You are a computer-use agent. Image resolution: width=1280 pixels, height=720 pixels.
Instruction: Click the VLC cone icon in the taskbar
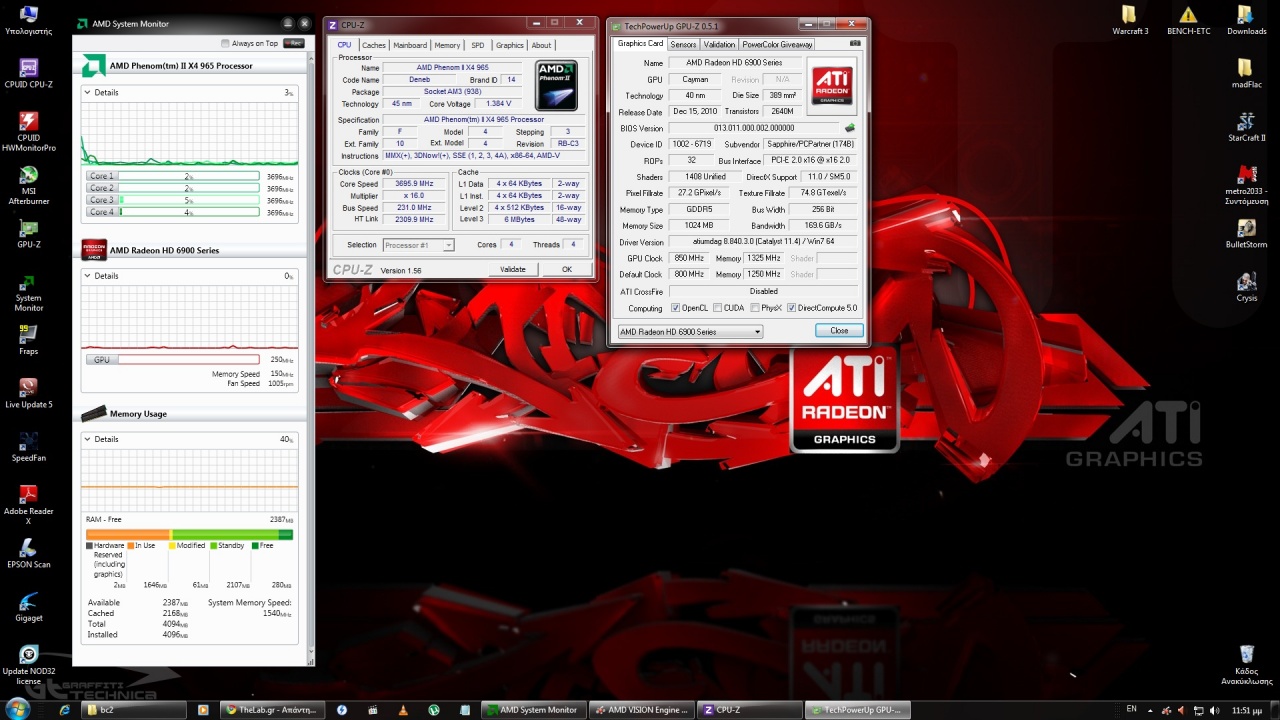click(x=403, y=710)
